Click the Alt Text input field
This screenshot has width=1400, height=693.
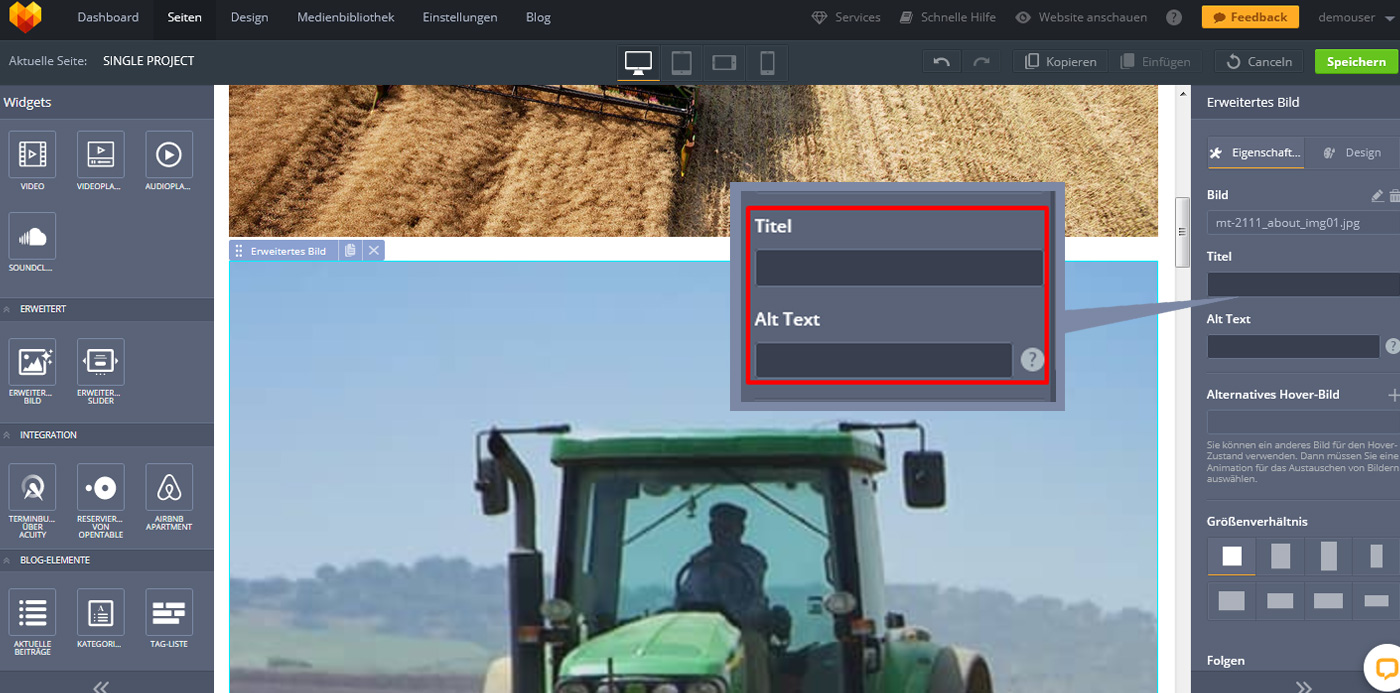coord(1293,346)
